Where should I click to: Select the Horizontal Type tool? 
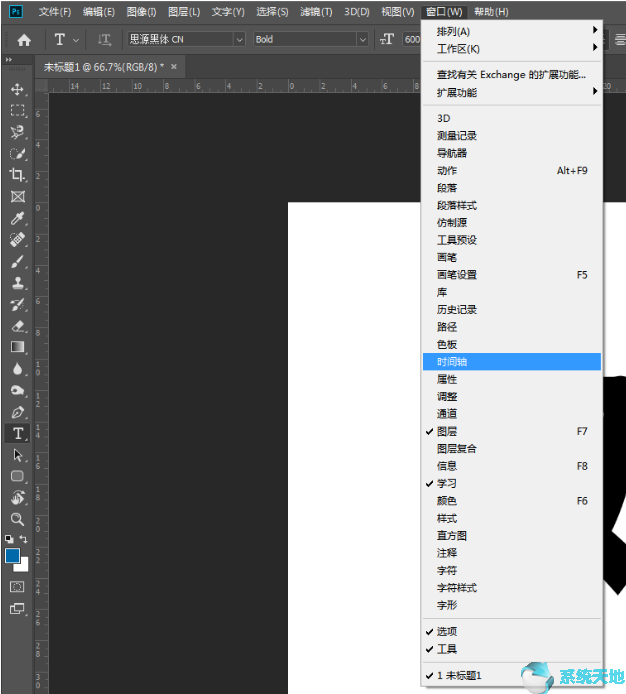(17, 433)
